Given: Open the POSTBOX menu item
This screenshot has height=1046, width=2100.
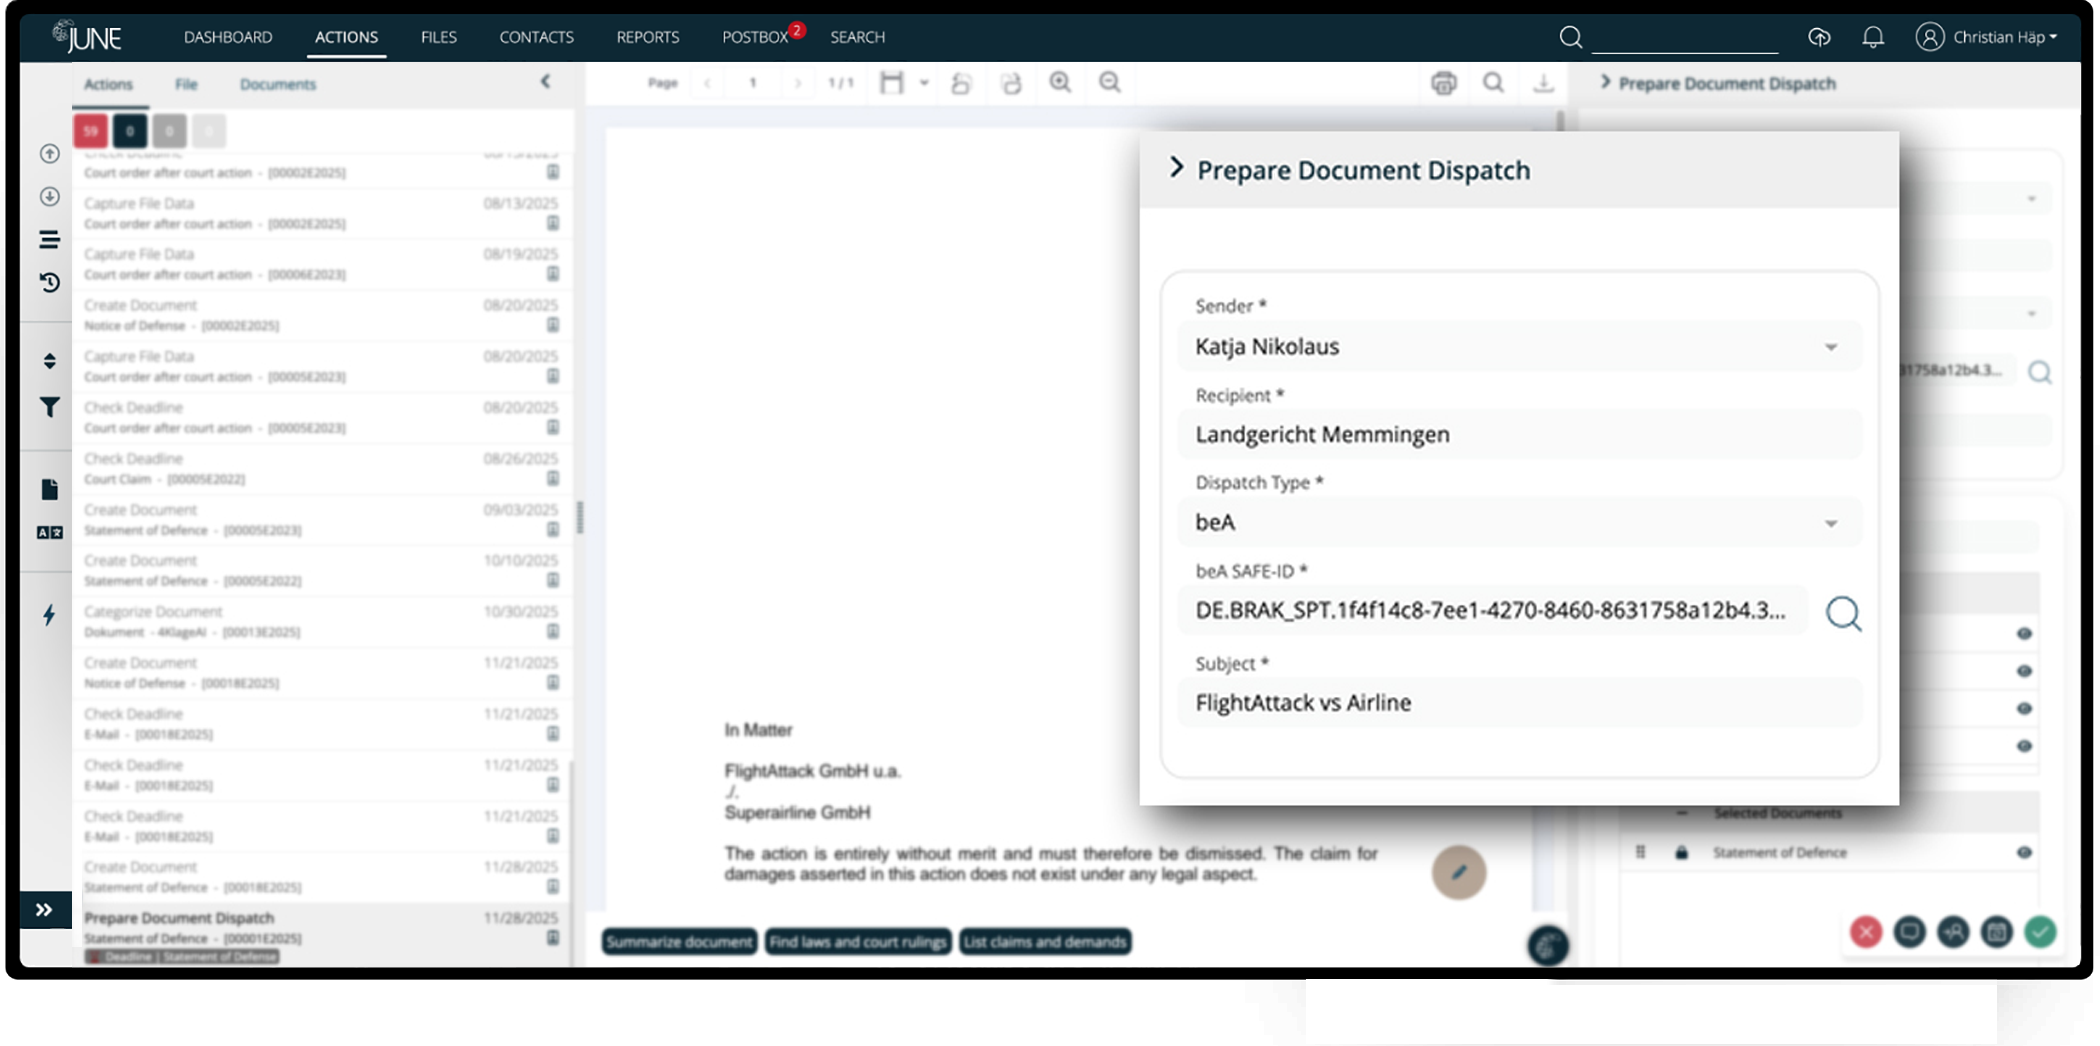Looking at the screenshot, I should pyautogui.click(x=755, y=37).
